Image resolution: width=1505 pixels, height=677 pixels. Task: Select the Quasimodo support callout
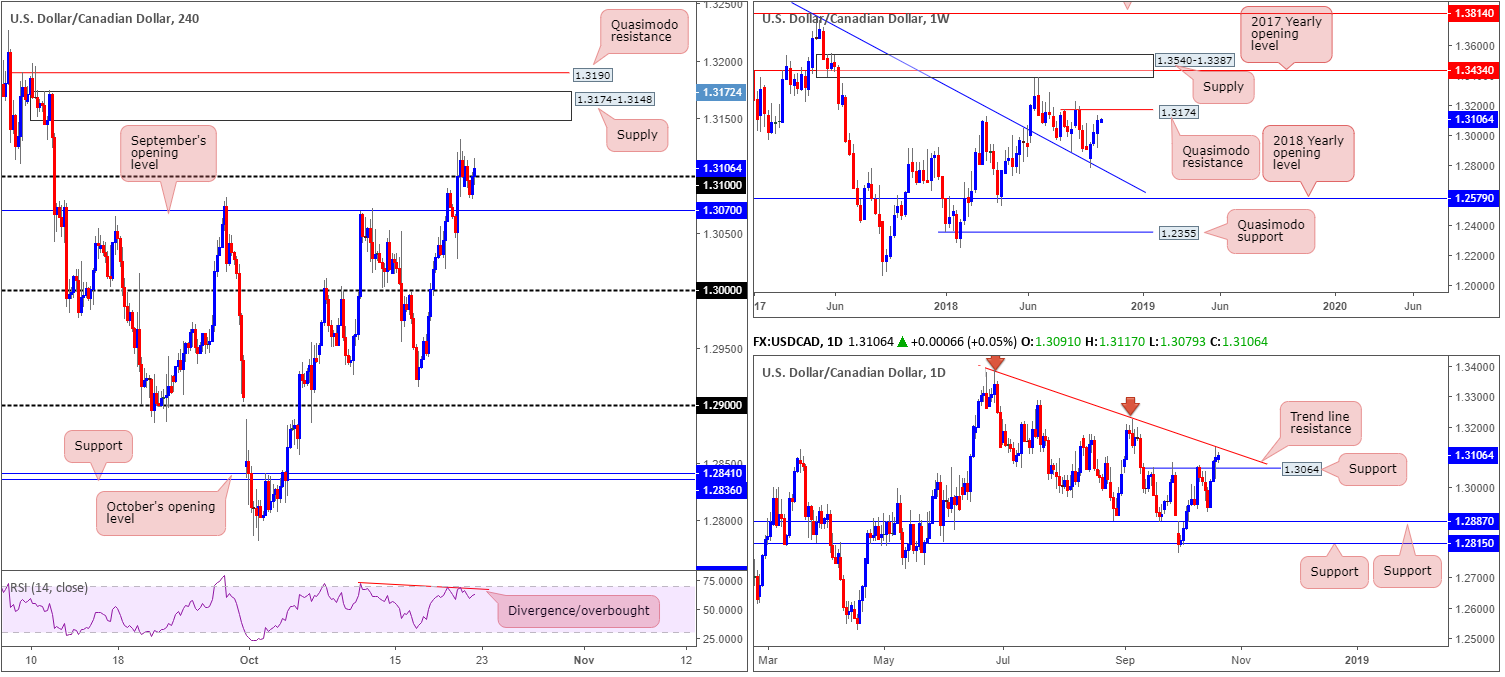click(1273, 231)
